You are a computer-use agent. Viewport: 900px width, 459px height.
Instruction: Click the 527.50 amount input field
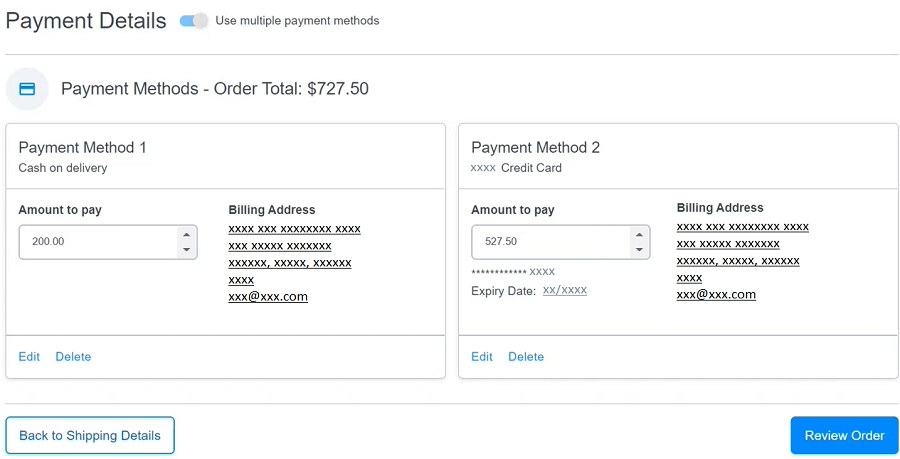pos(550,242)
